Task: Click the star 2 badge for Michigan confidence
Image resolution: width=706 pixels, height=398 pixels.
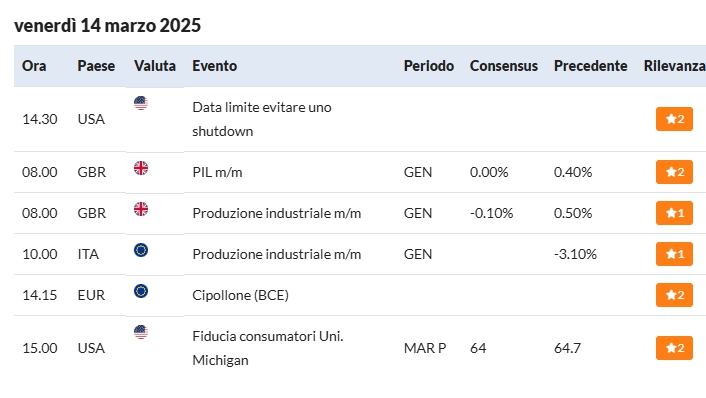Action: point(674,348)
